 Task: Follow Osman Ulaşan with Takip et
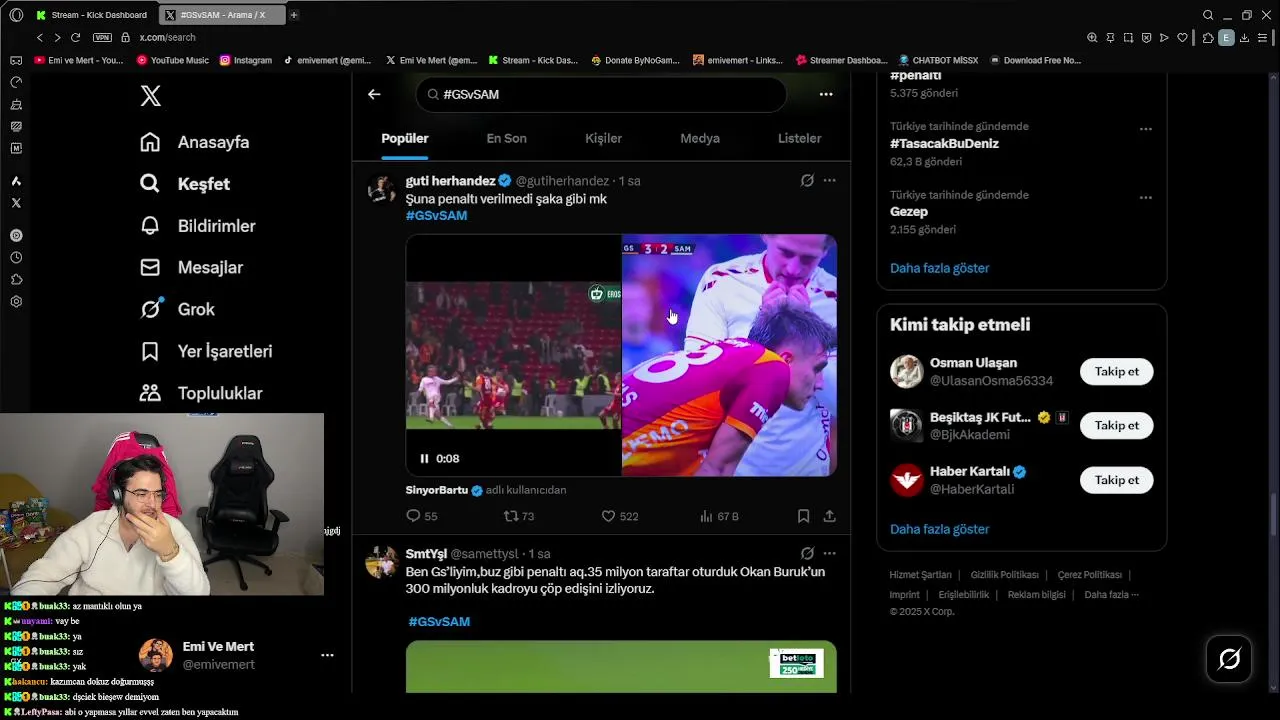[x=1116, y=372]
